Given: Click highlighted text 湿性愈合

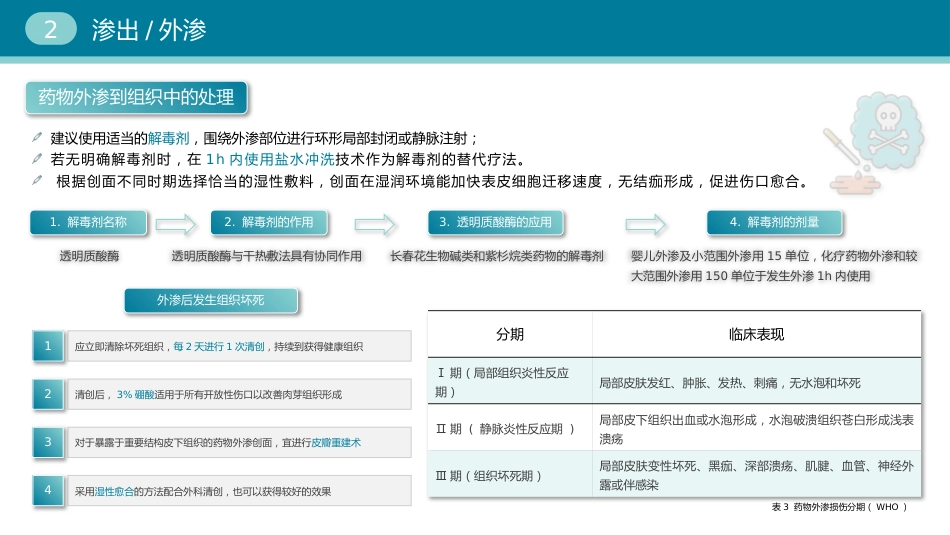Looking at the screenshot, I should [x=114, y=491].
